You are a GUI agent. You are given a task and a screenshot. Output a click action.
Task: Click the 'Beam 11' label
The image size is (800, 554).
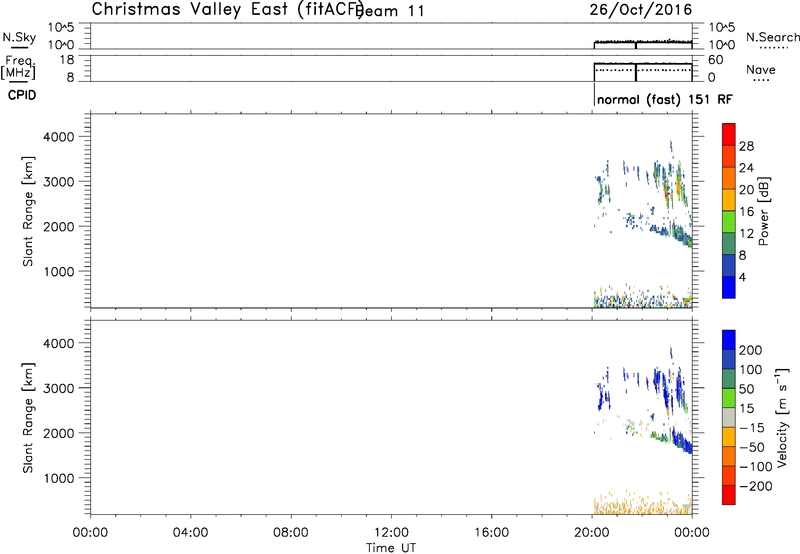click(391, 11)
